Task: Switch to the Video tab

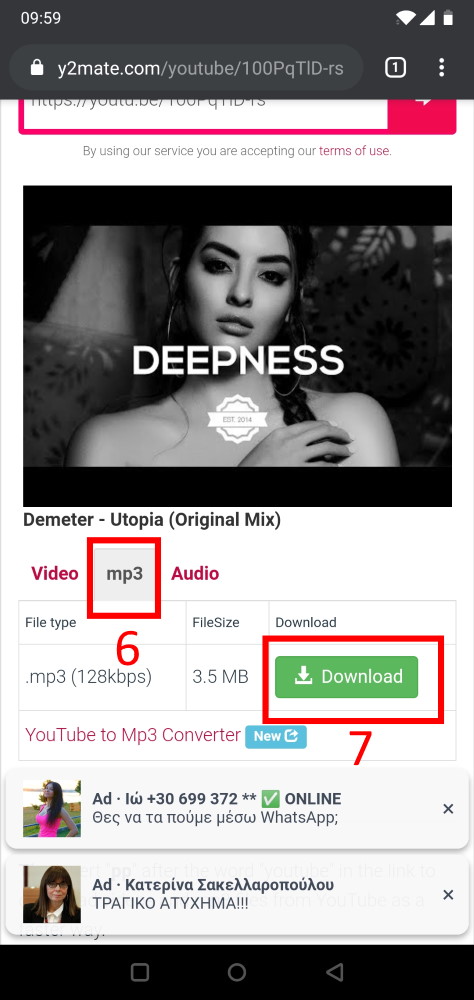Action: pyautogui.click(x=55, y=573)
